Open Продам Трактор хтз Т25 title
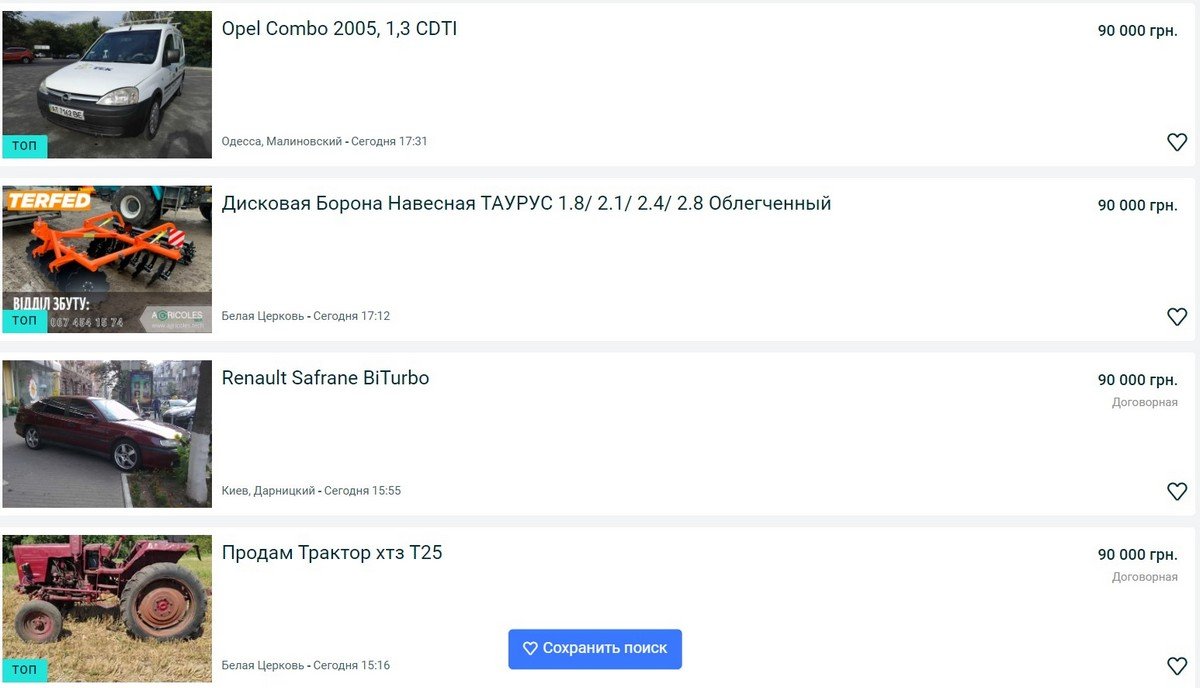This screenshot has width=1200, height=688. point(331,553)
